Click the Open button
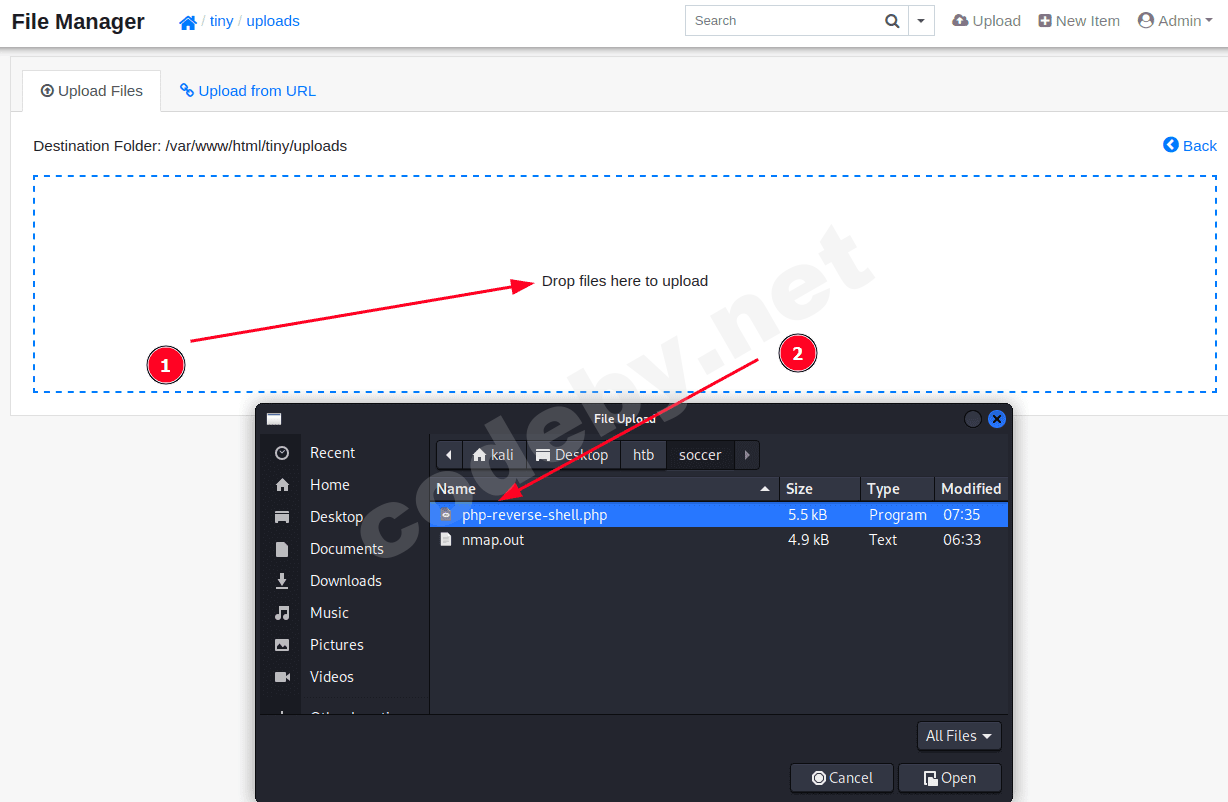 (x=950, y=778)
